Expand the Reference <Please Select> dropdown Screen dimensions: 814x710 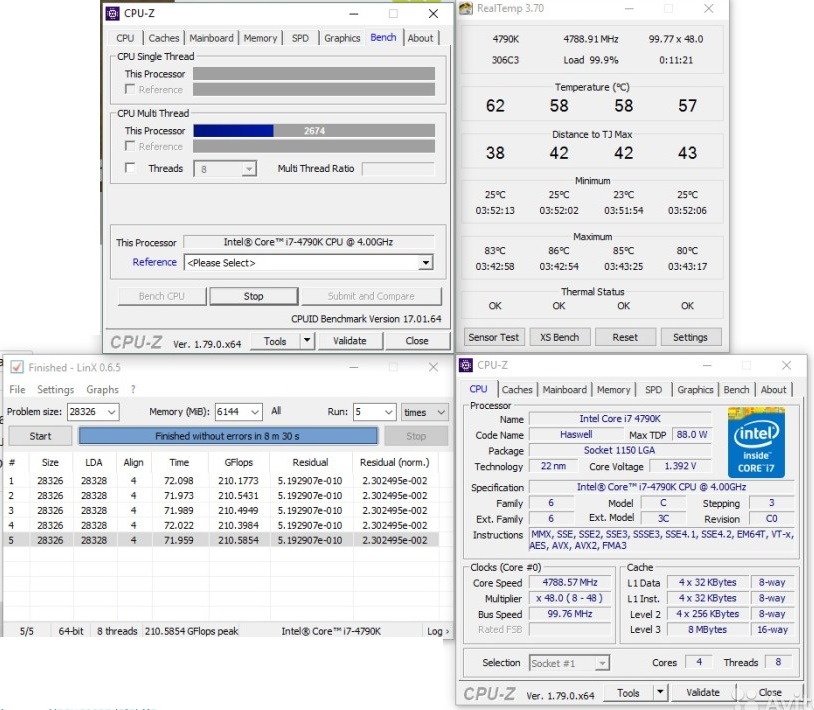pos(426,263)
